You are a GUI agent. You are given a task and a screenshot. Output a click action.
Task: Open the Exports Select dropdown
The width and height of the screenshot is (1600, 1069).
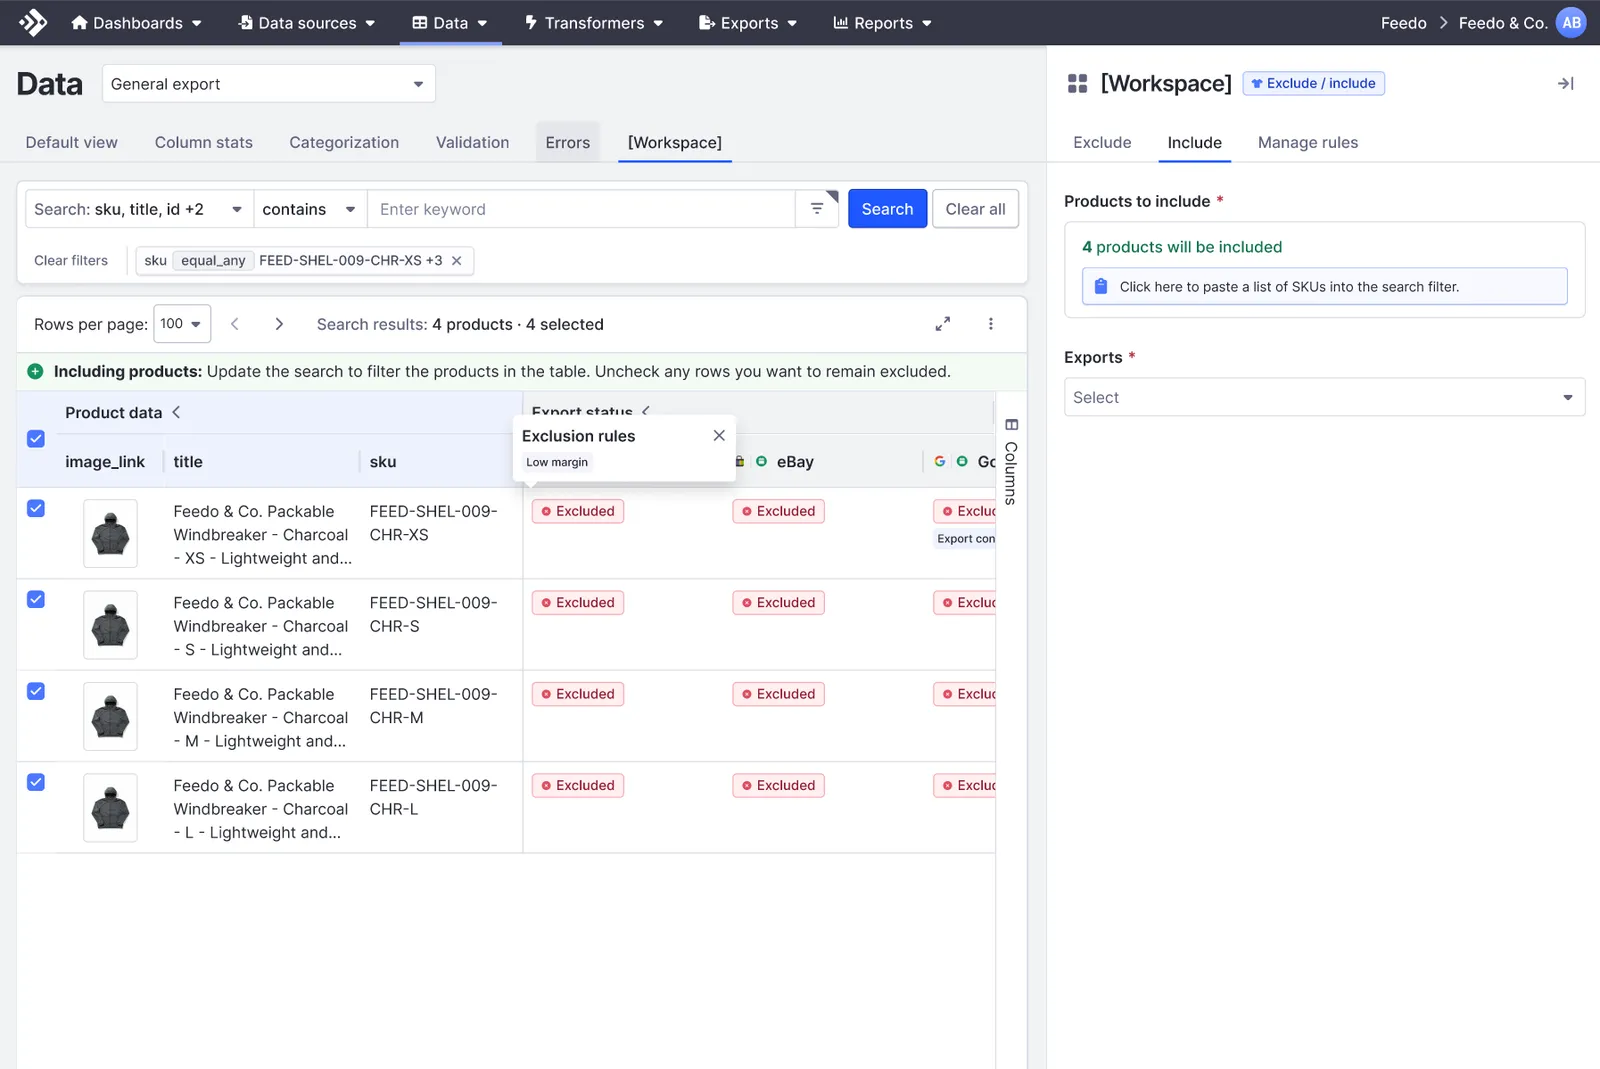(x=1324, y=398)
